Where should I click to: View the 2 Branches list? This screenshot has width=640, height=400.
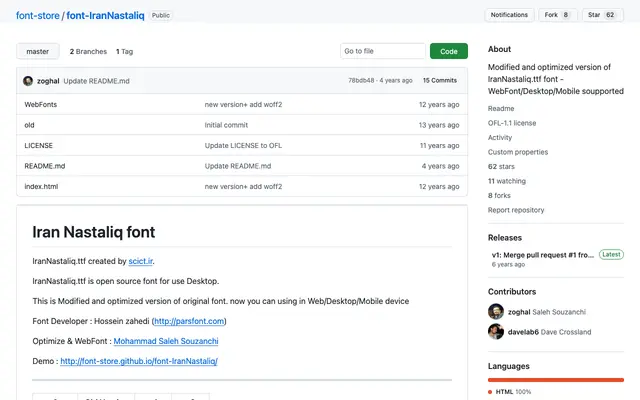[x=88, y=51]
